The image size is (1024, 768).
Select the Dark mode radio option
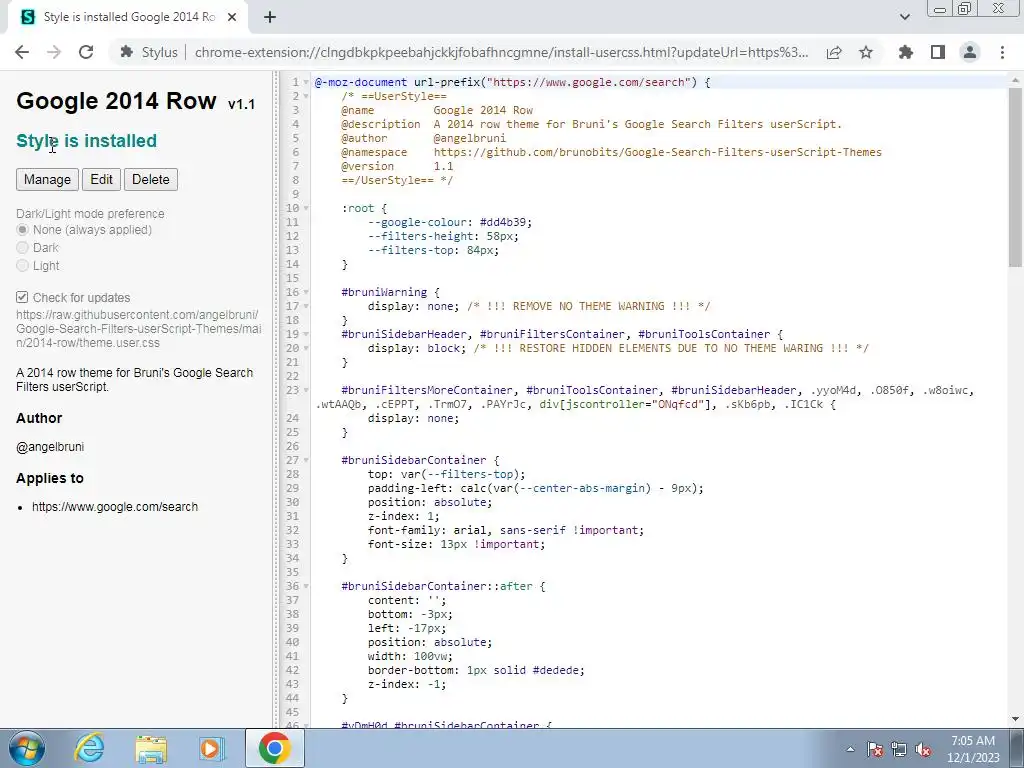point(23,248)
